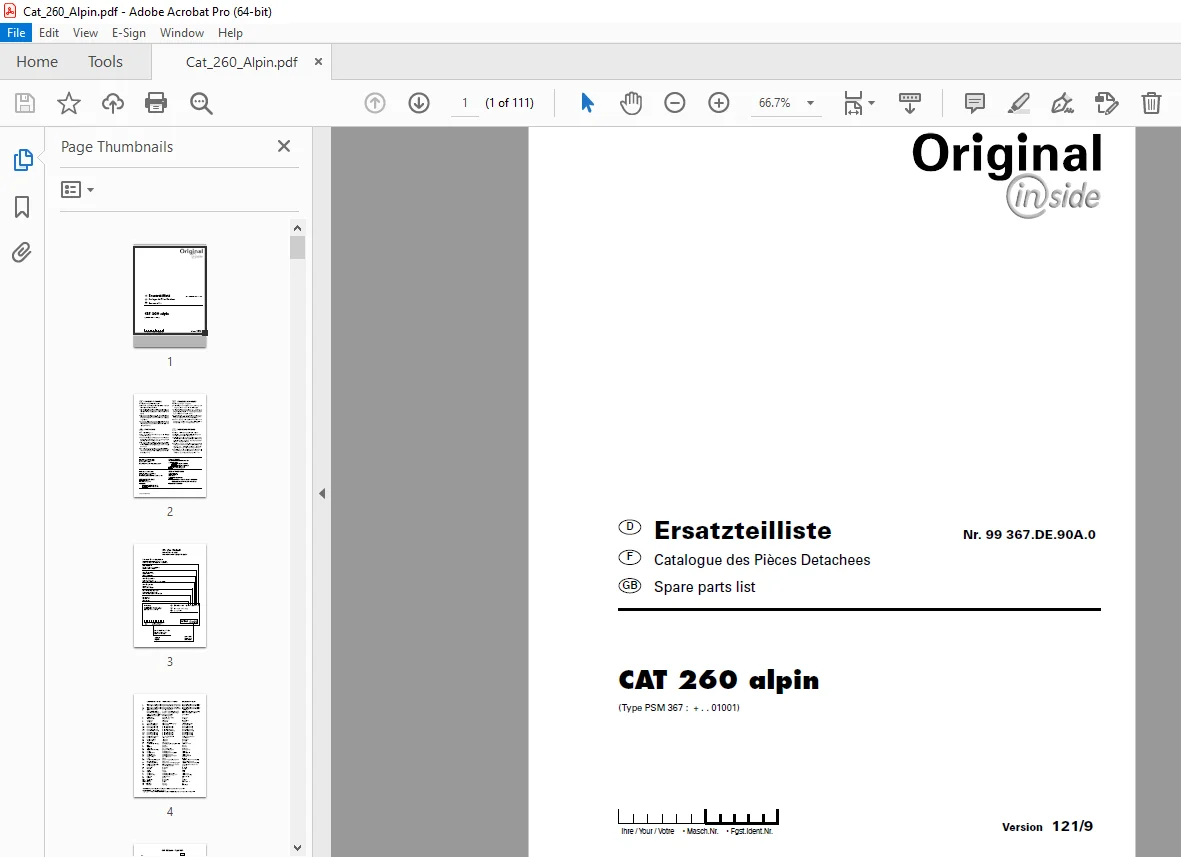Go to the previous page arrow
The image size is (1181, 857).
375,103
